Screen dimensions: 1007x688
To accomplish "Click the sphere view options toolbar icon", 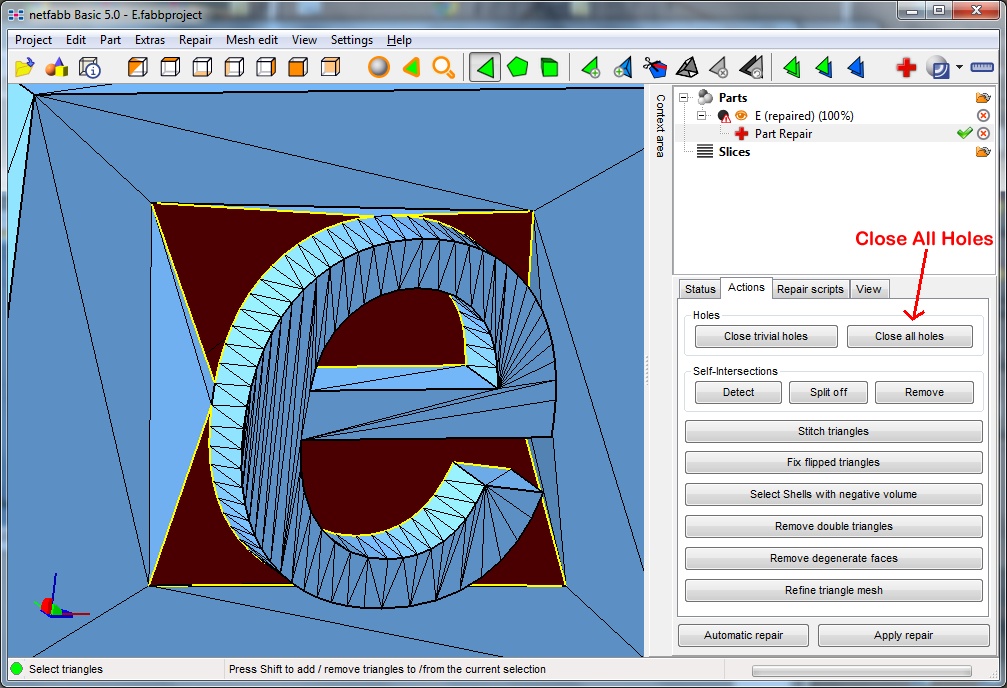I will [x=938, y=67].
